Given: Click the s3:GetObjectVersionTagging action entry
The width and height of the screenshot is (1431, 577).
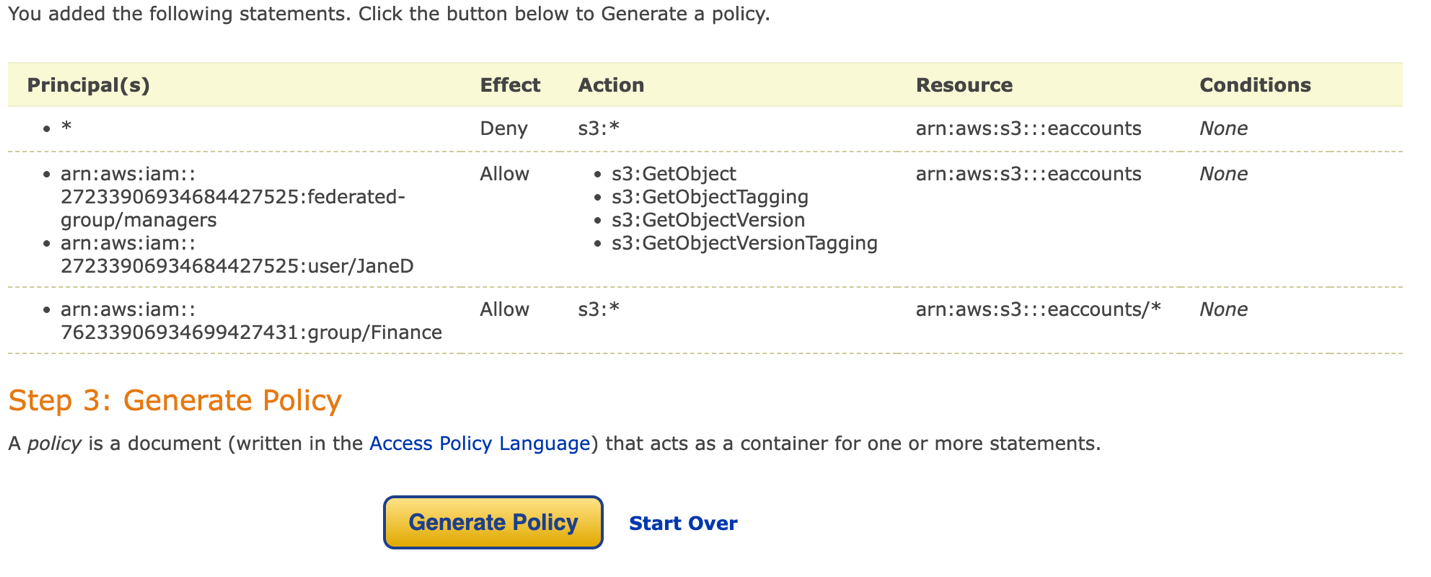Looking at the screenshot, I should coord(744,243).
